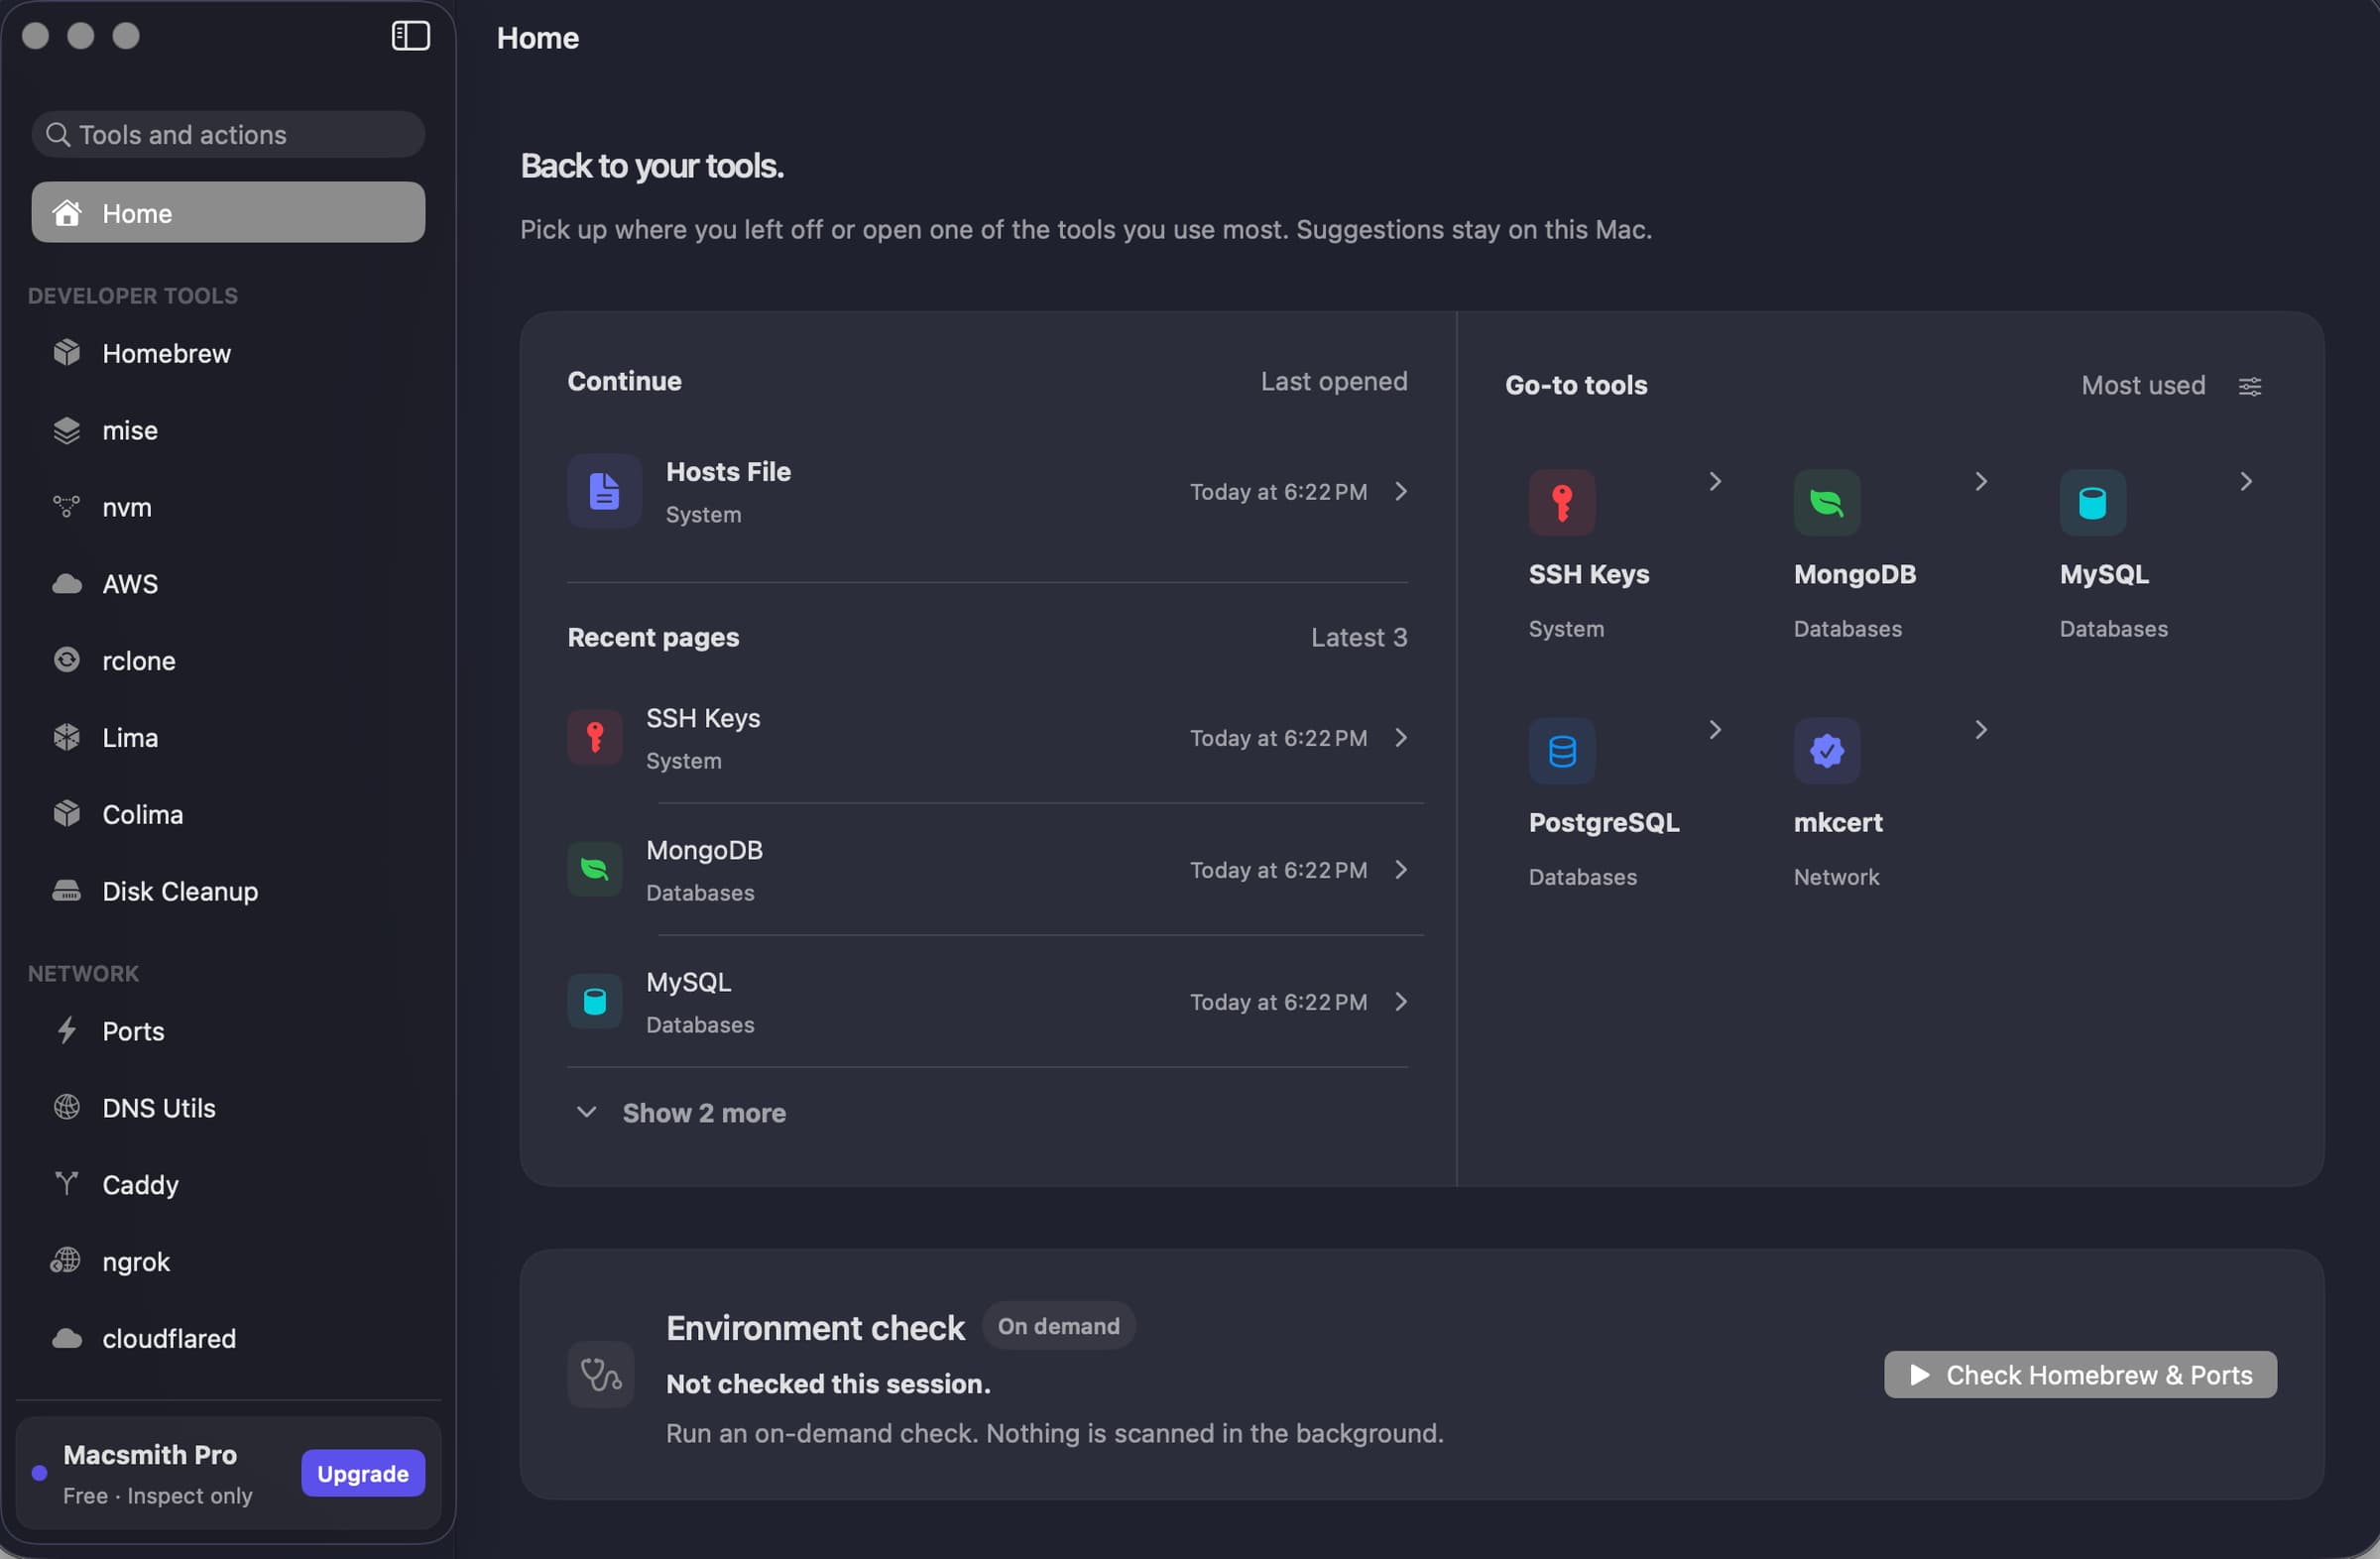Click the On demand badge
The width and height of the screenshot is (2380, 1559).
click(x=1058, y=1326)
